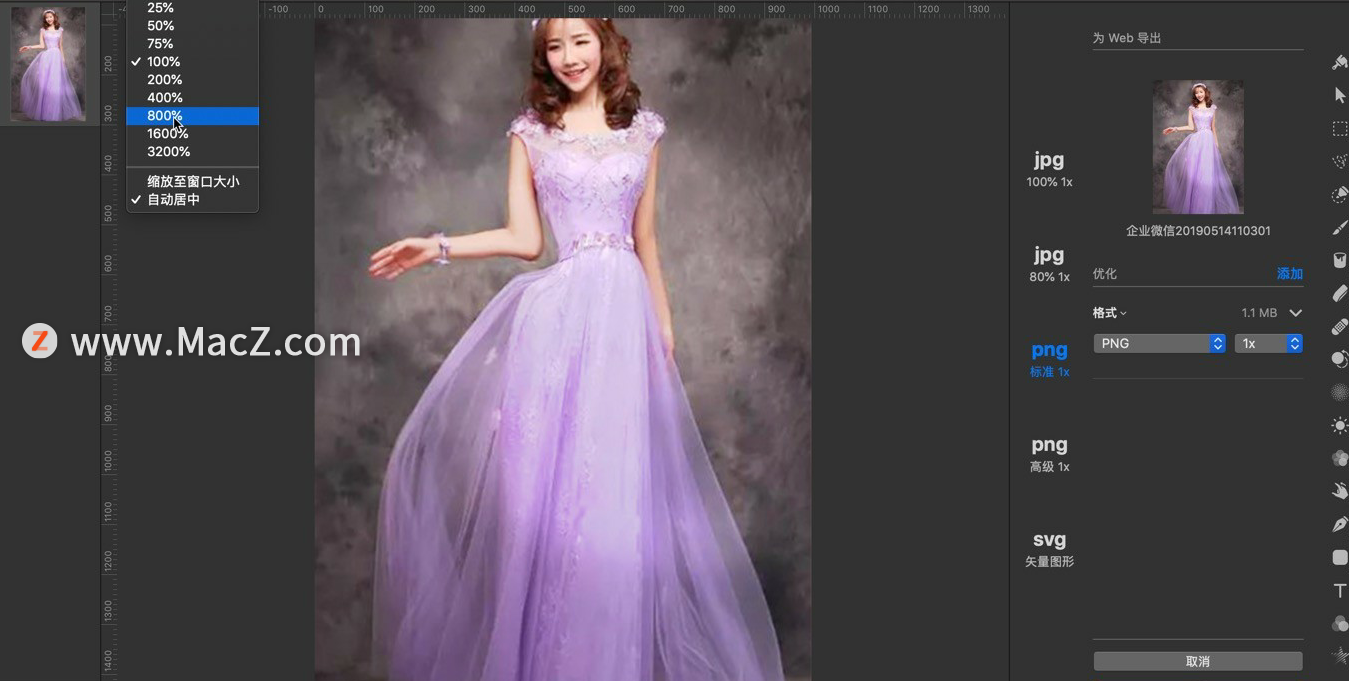Image resolution: width=1349 pixels, height=681 pixels.
Task: Click the 优化 section label
Action: point(1104,274)
